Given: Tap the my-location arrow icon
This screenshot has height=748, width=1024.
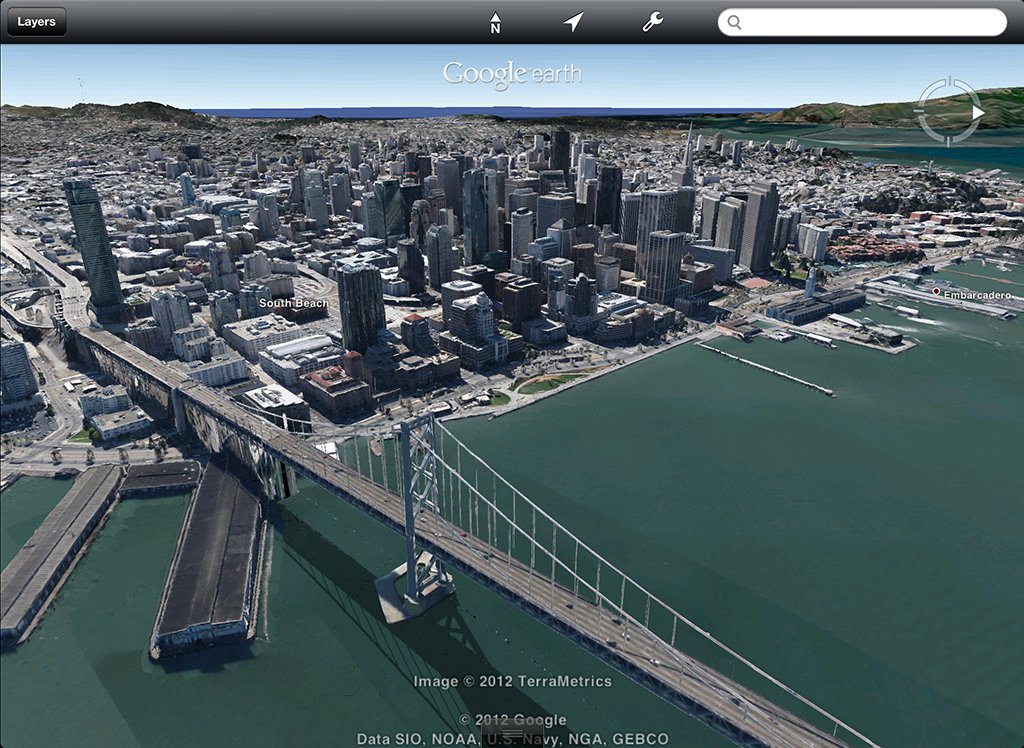Looking at the screenshot, I should 573,22.
